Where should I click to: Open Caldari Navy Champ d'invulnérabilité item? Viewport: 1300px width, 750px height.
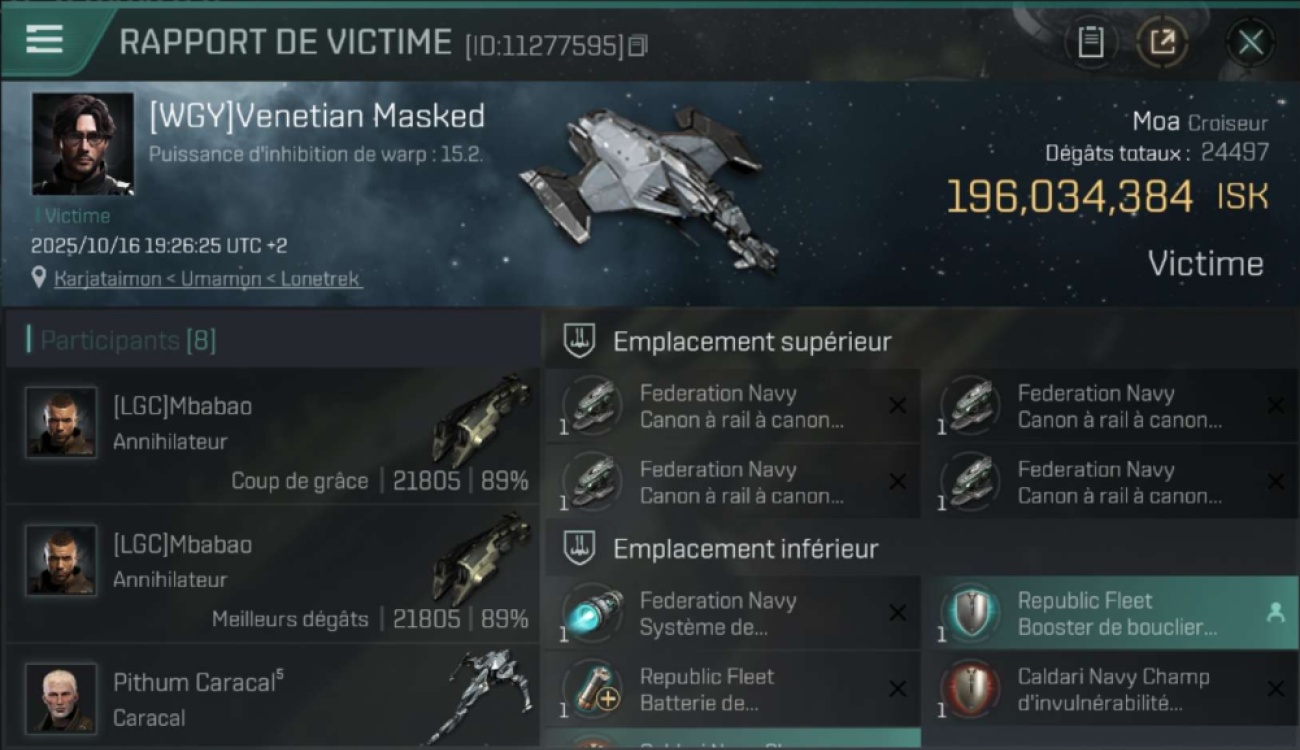(1116, 690)
